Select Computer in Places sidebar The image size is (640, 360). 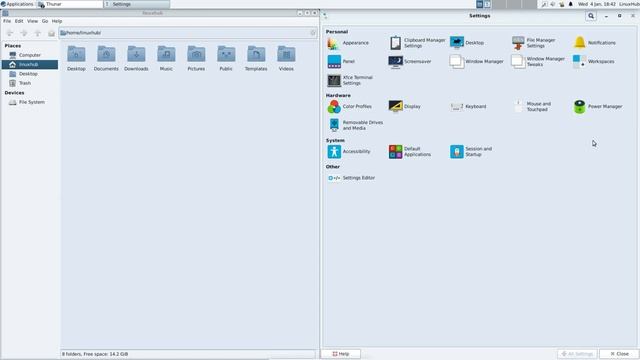(29, 55)
